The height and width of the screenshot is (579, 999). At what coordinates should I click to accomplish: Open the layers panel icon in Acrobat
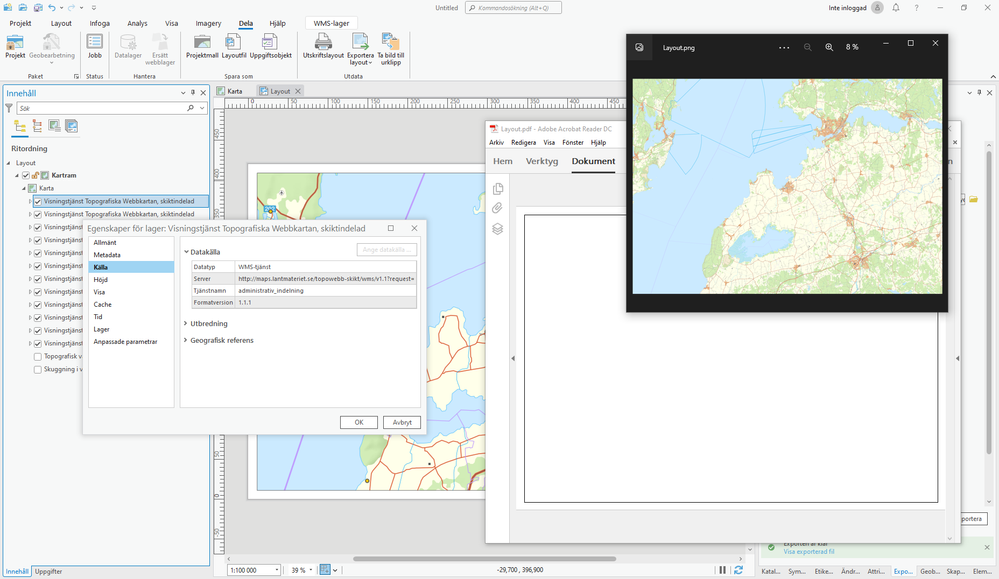point(497,229)
